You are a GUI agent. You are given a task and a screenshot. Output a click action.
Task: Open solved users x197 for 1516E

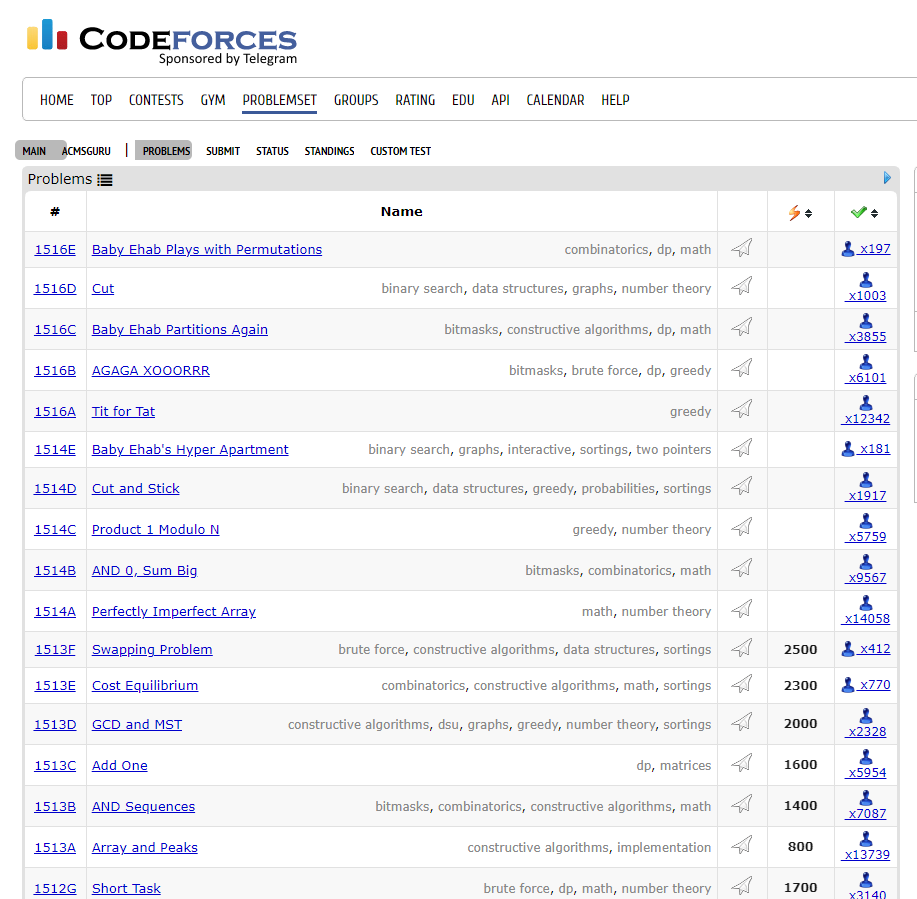[x=866, y=249]
